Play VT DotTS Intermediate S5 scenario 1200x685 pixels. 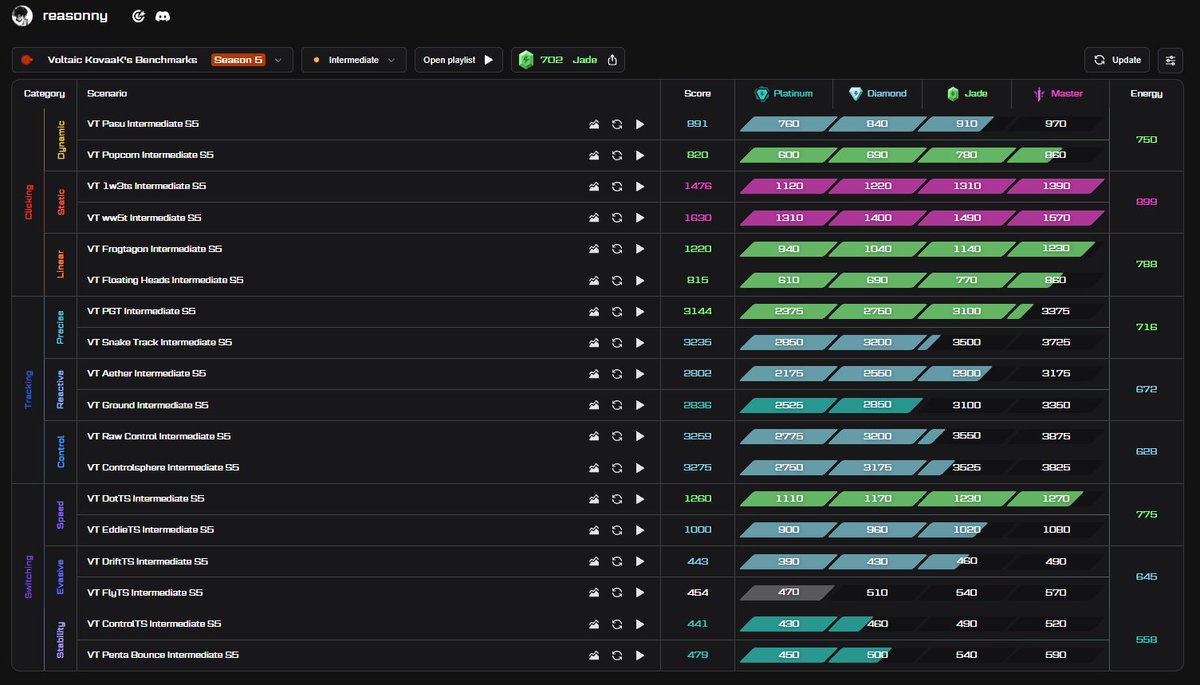(640, 498)
